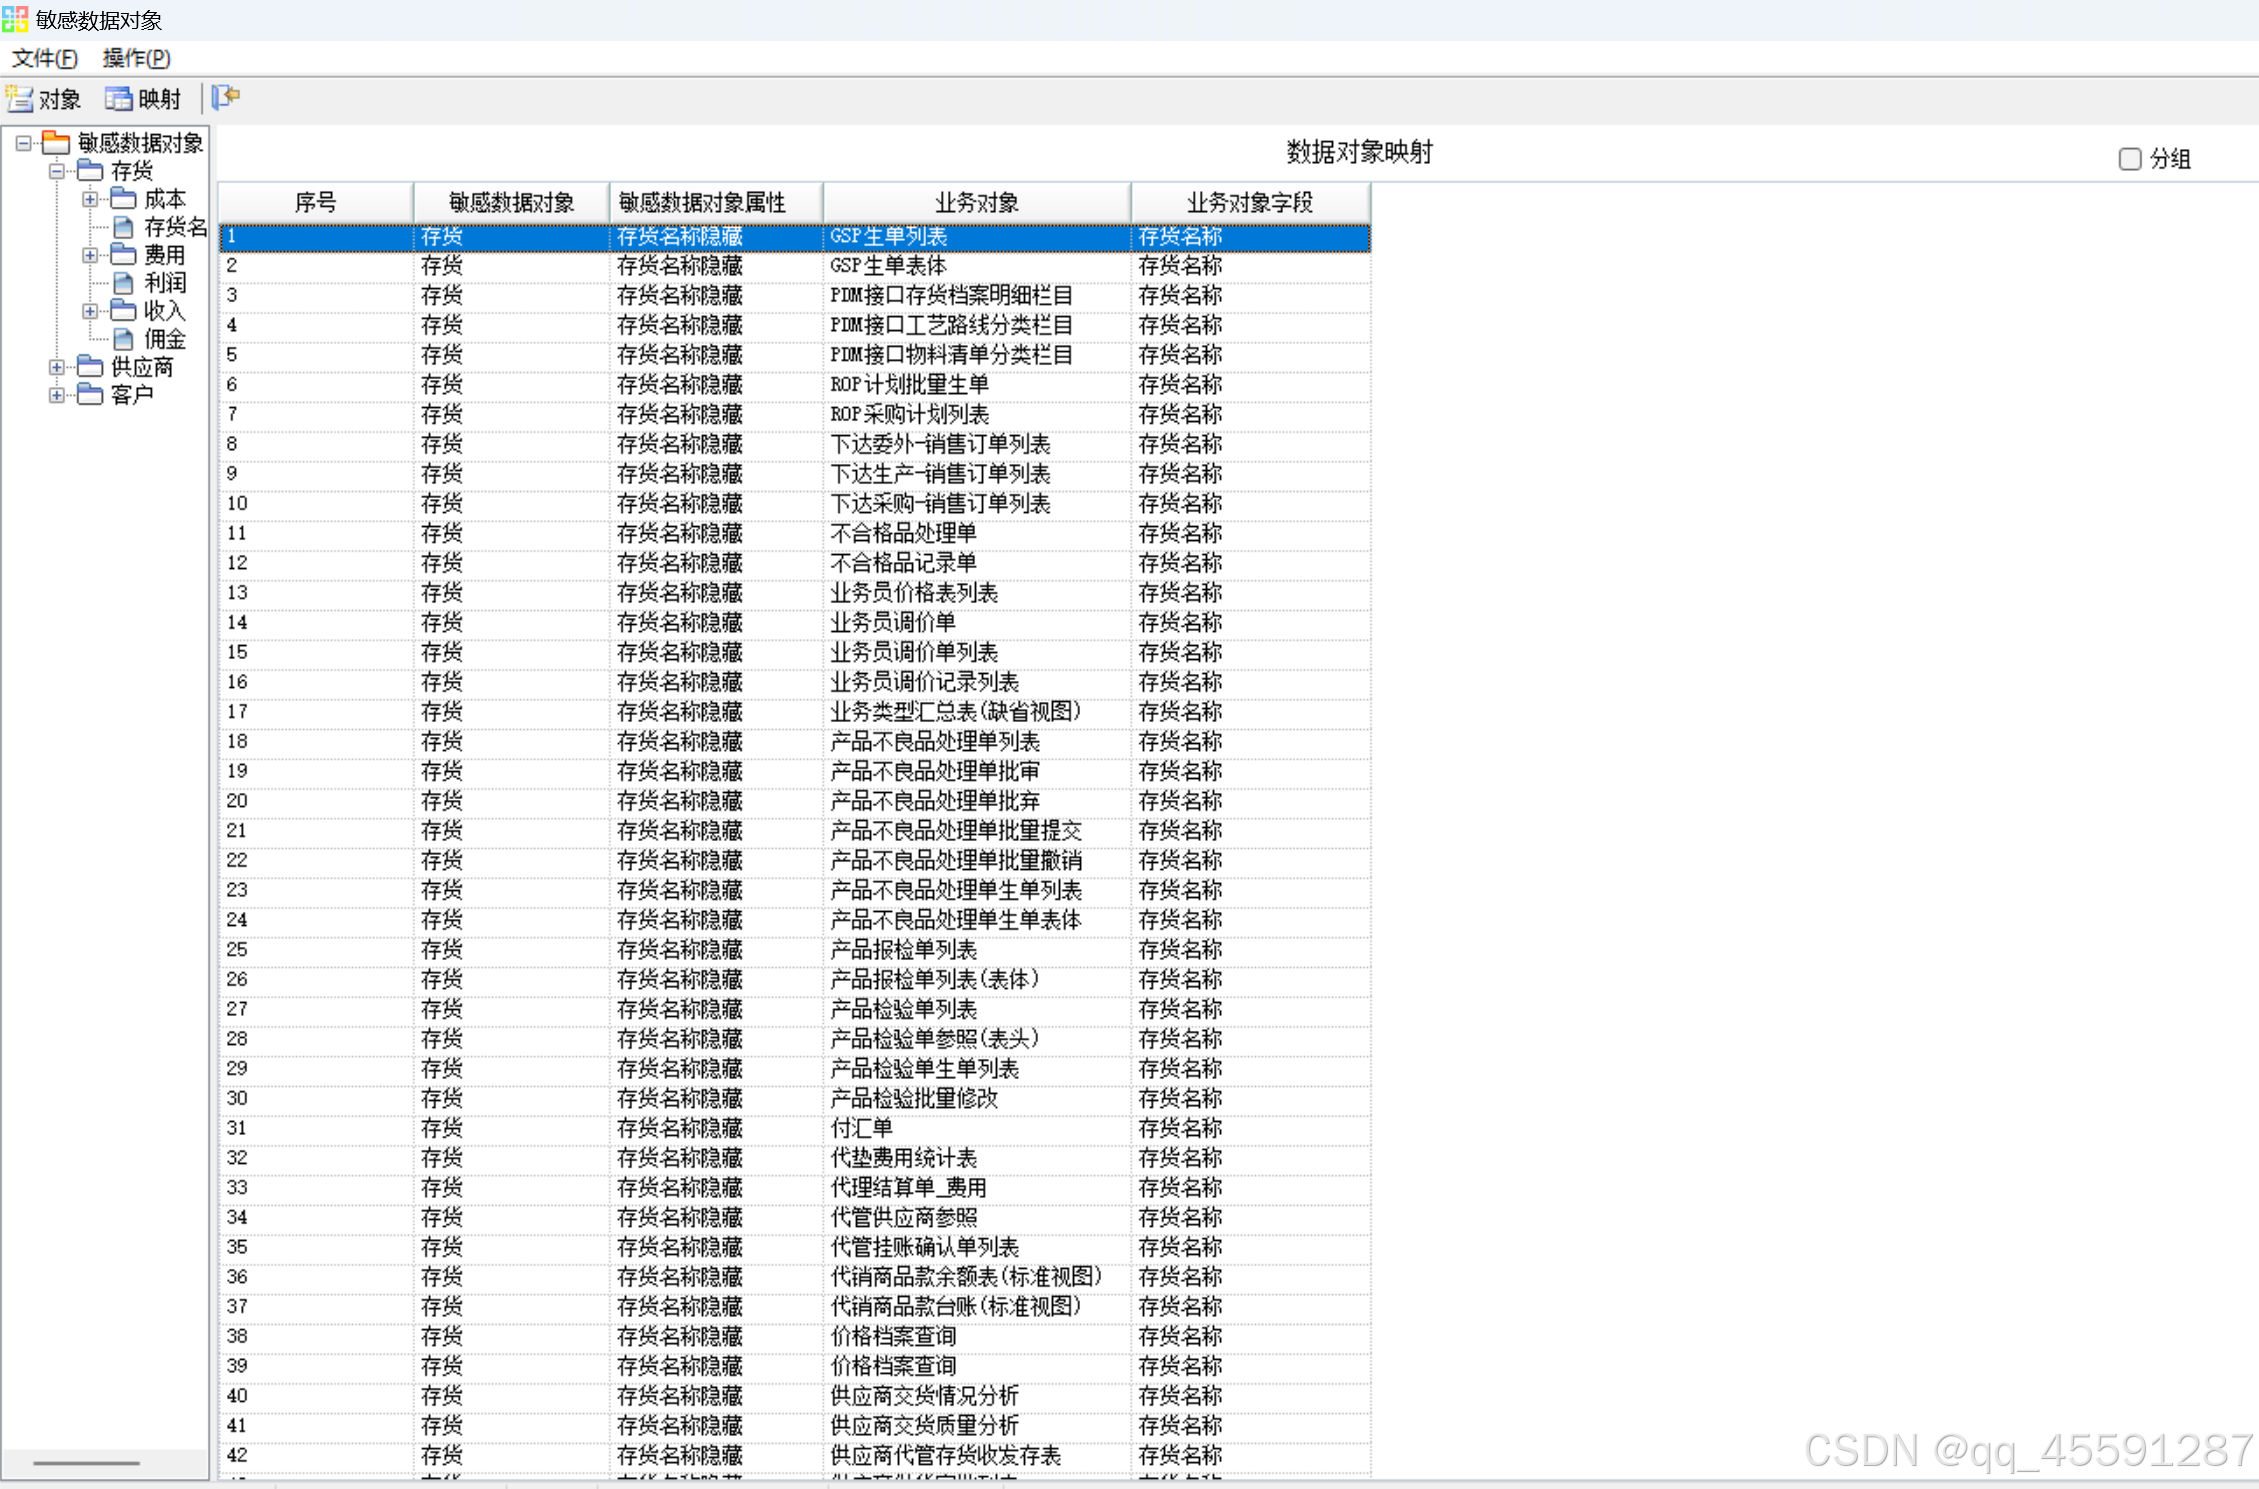Click the exit door toolbar icon
This screenshot has height=1489, width=2259.
[226, 97]
